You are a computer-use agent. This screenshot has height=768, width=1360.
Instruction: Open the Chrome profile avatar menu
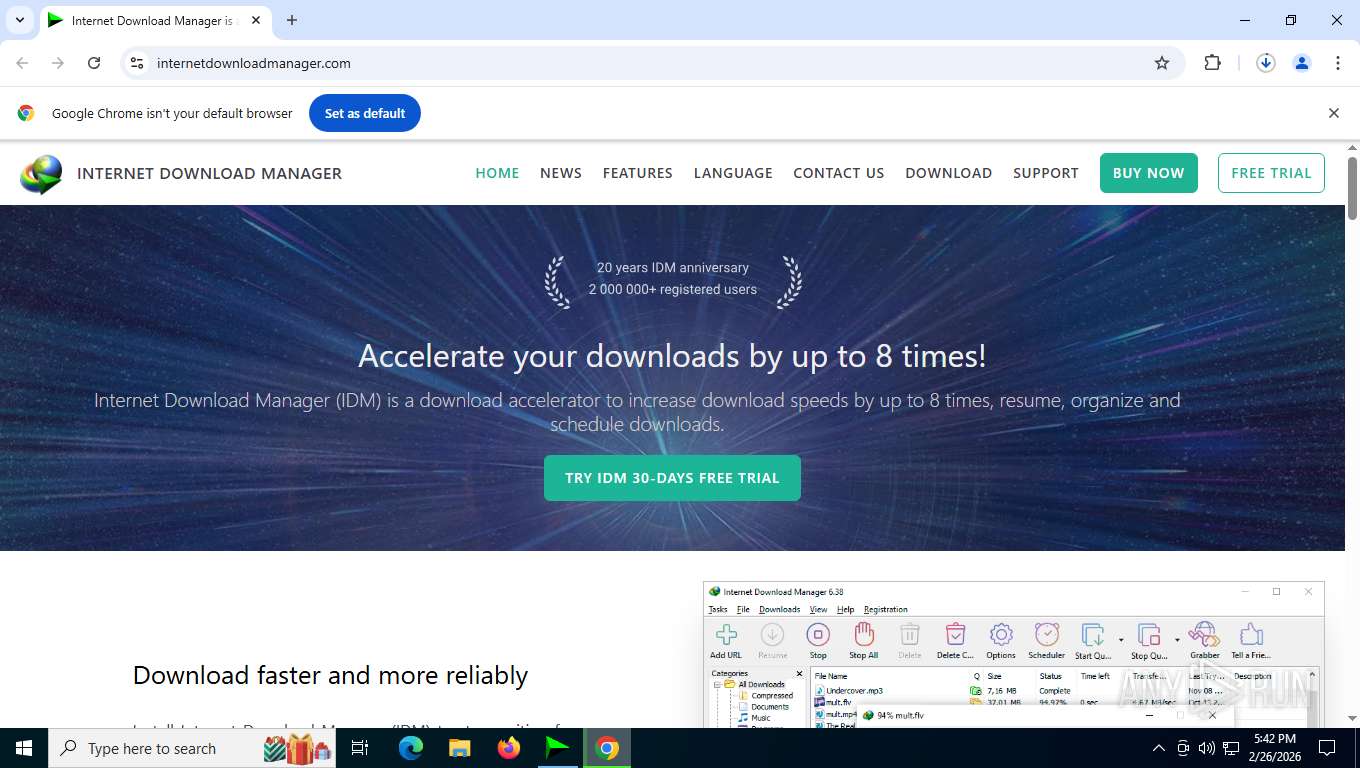pos(1302,63)
